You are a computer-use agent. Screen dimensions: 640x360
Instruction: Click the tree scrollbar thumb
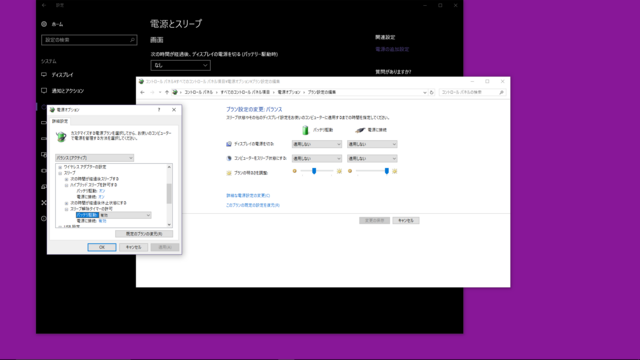point(169,193)
